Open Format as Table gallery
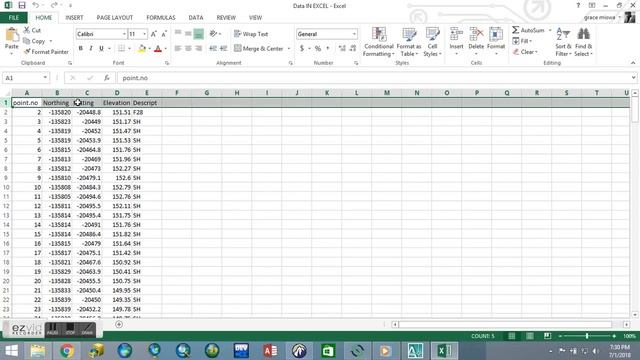Screen dimensions: 640x360 (409, 42)
